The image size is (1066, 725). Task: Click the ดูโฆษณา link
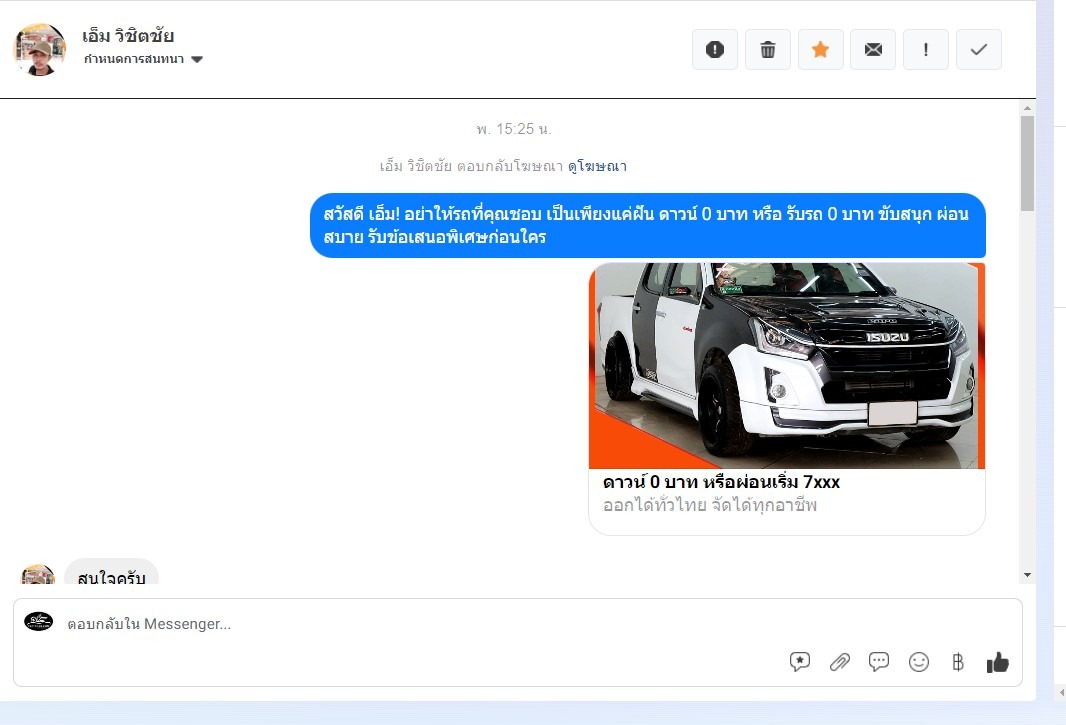tap(597, 166)
